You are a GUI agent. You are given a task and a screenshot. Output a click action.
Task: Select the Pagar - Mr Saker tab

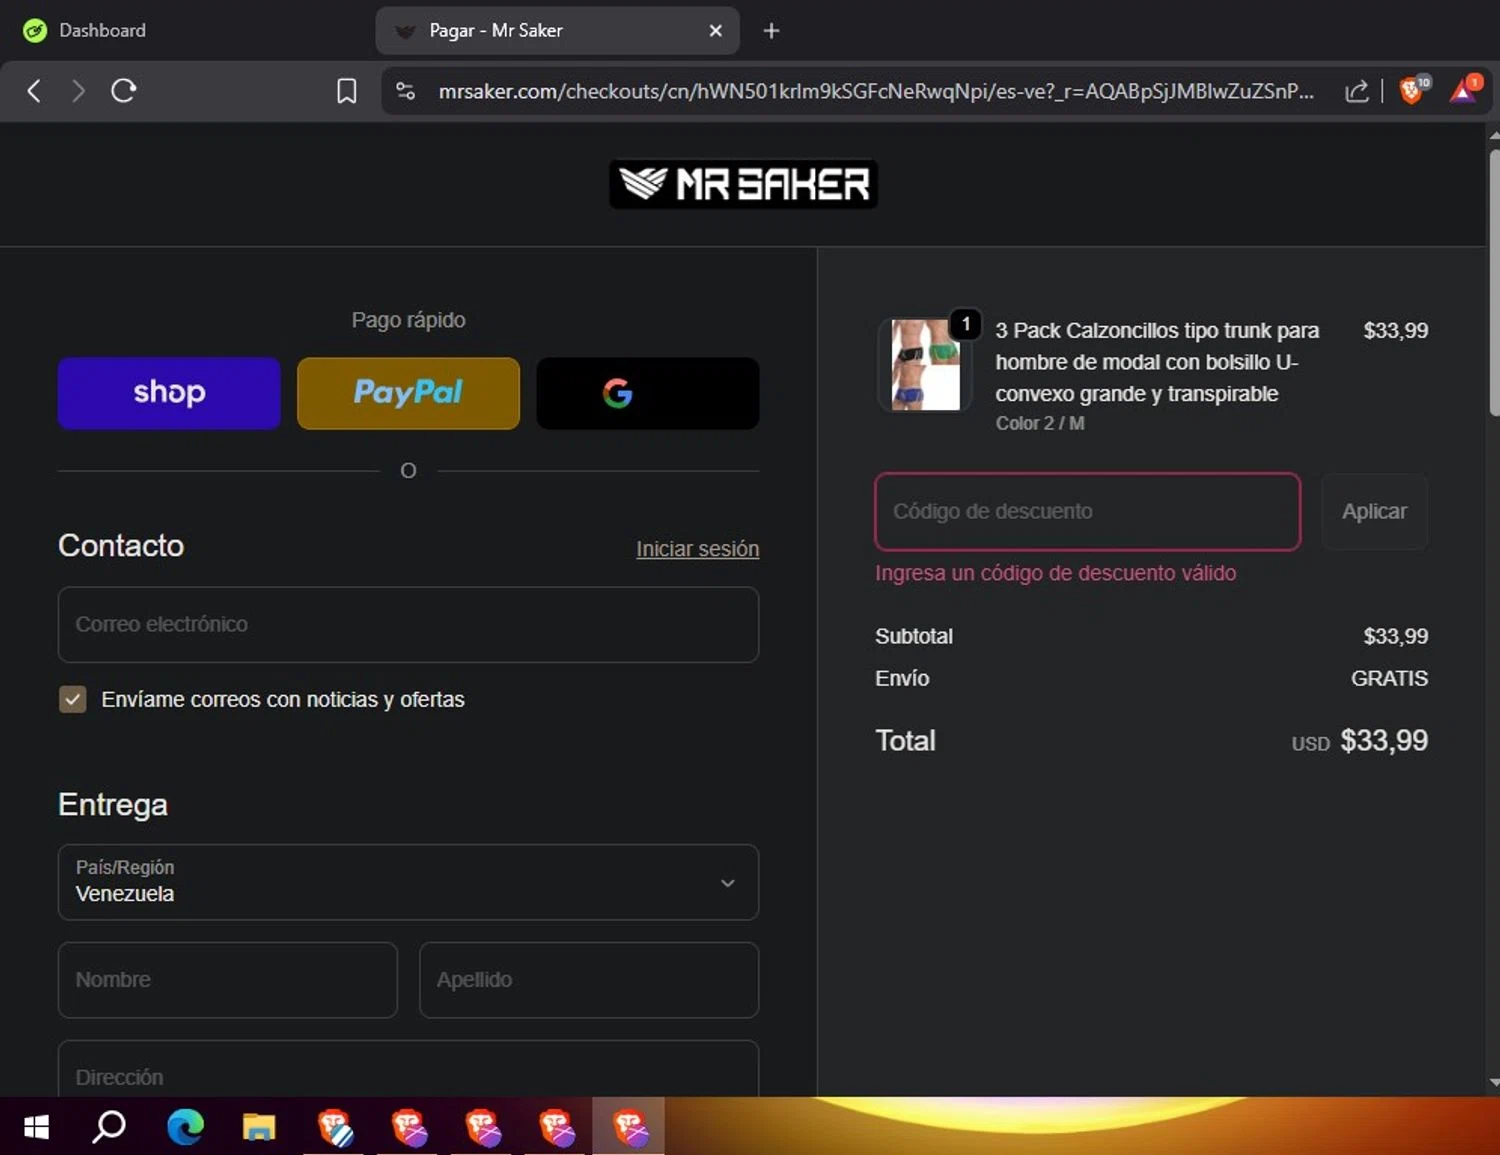[556, 31]
